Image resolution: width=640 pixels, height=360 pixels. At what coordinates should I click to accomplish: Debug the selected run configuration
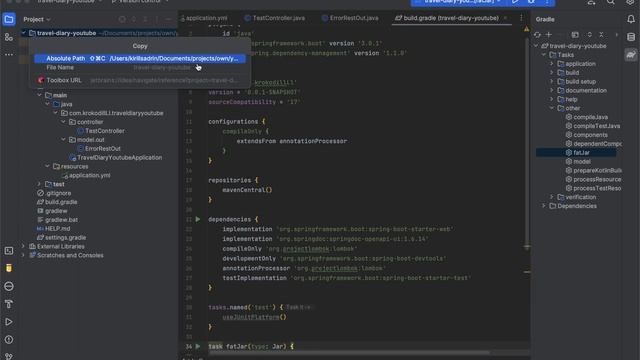pos(531,2)
